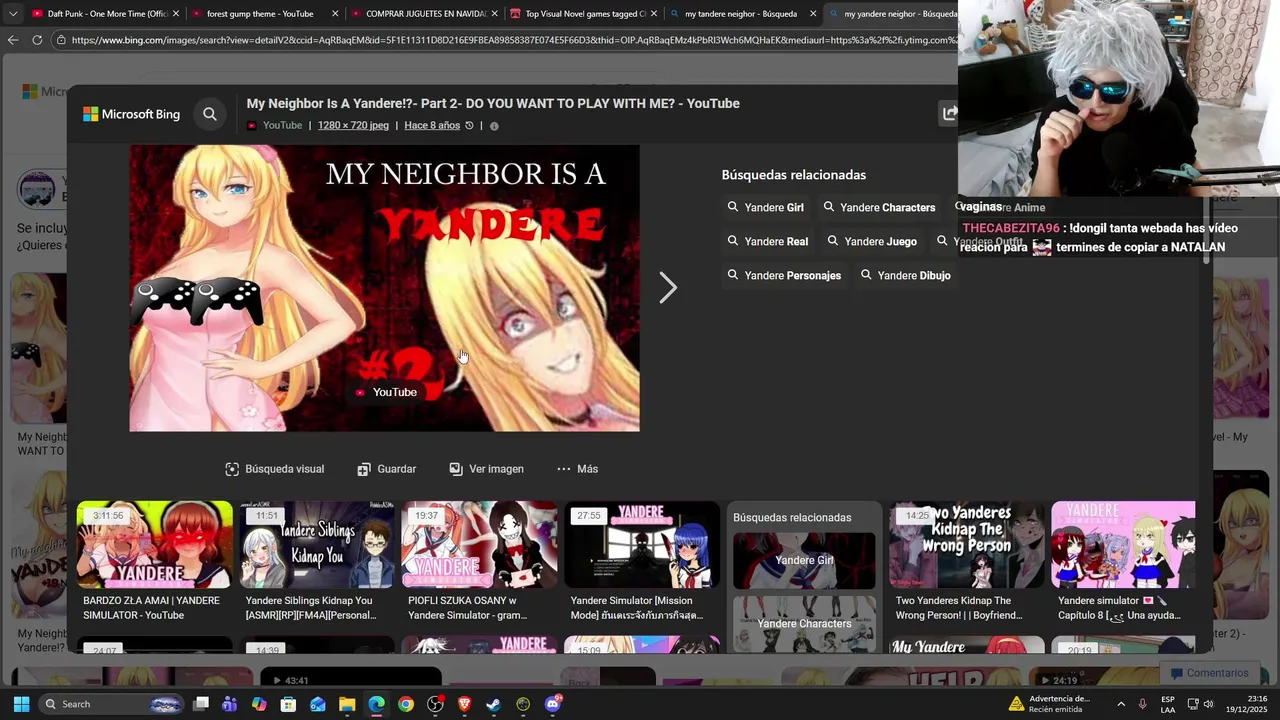Screen dimensions: 1280x720
Task: Open Task View on the taskbar
Action: pyautogui.click(x=201, y=704)
